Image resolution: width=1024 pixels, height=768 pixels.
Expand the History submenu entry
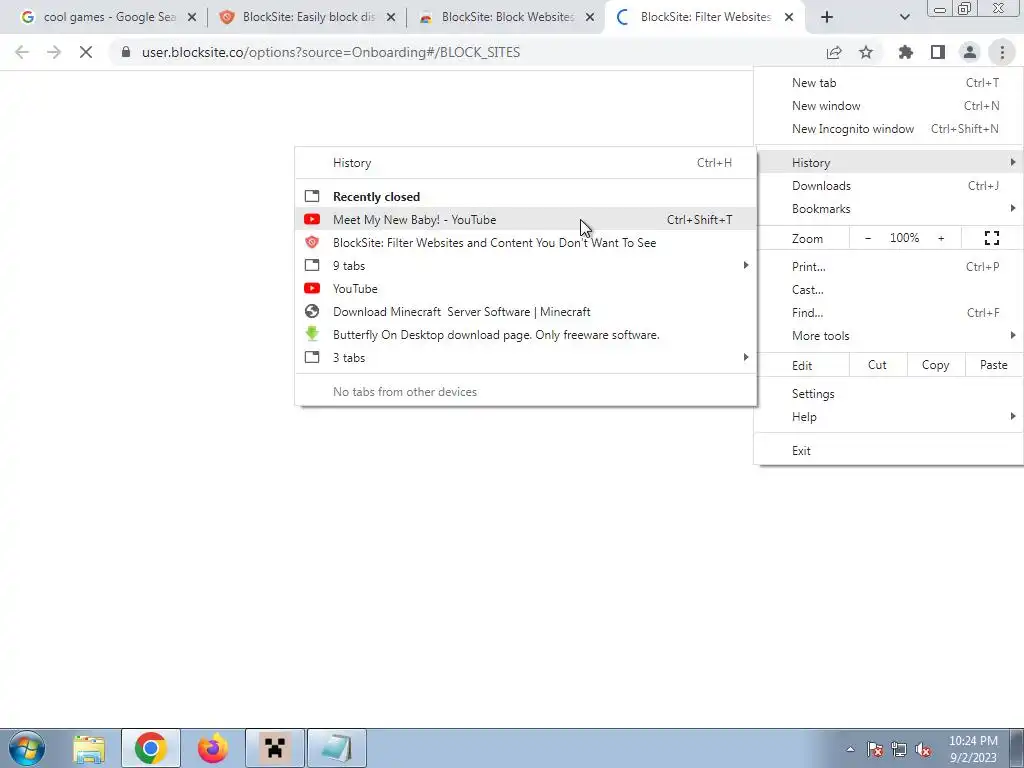click(x=888, y=163)
